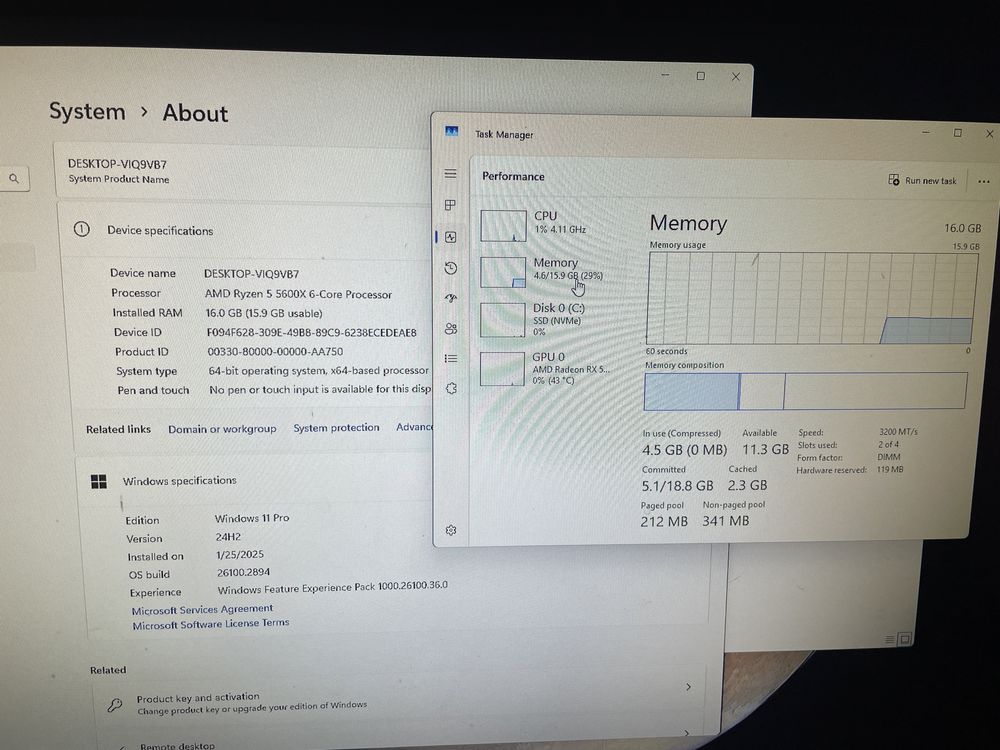
Task: Click Windows 11 Pro edition text
Action: tap(252, 518)
